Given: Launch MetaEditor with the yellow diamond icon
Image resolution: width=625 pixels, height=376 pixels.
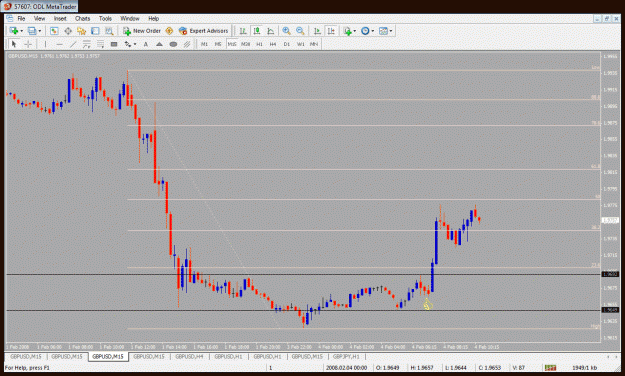Looking at the screenshot, I should pos(169,31).
